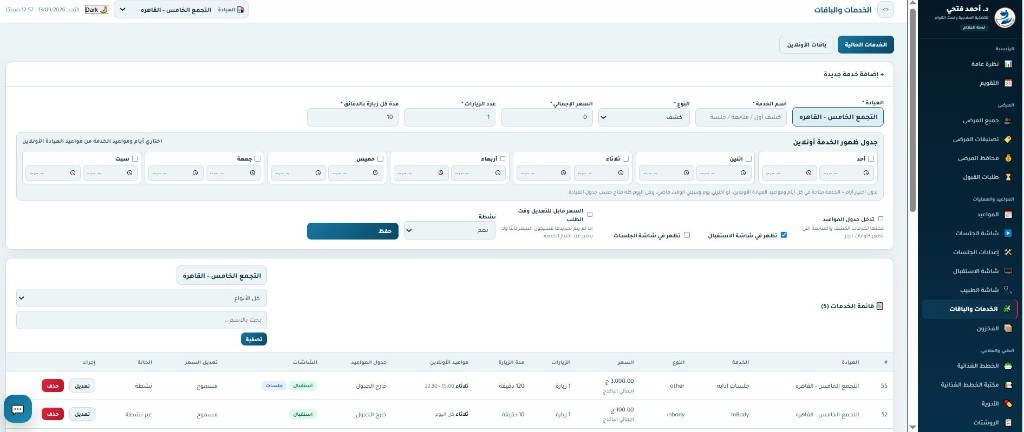Viewport: 1024px width, 432px height.
Task: Click تعديل for InBody row
Action: coord(82,414)
